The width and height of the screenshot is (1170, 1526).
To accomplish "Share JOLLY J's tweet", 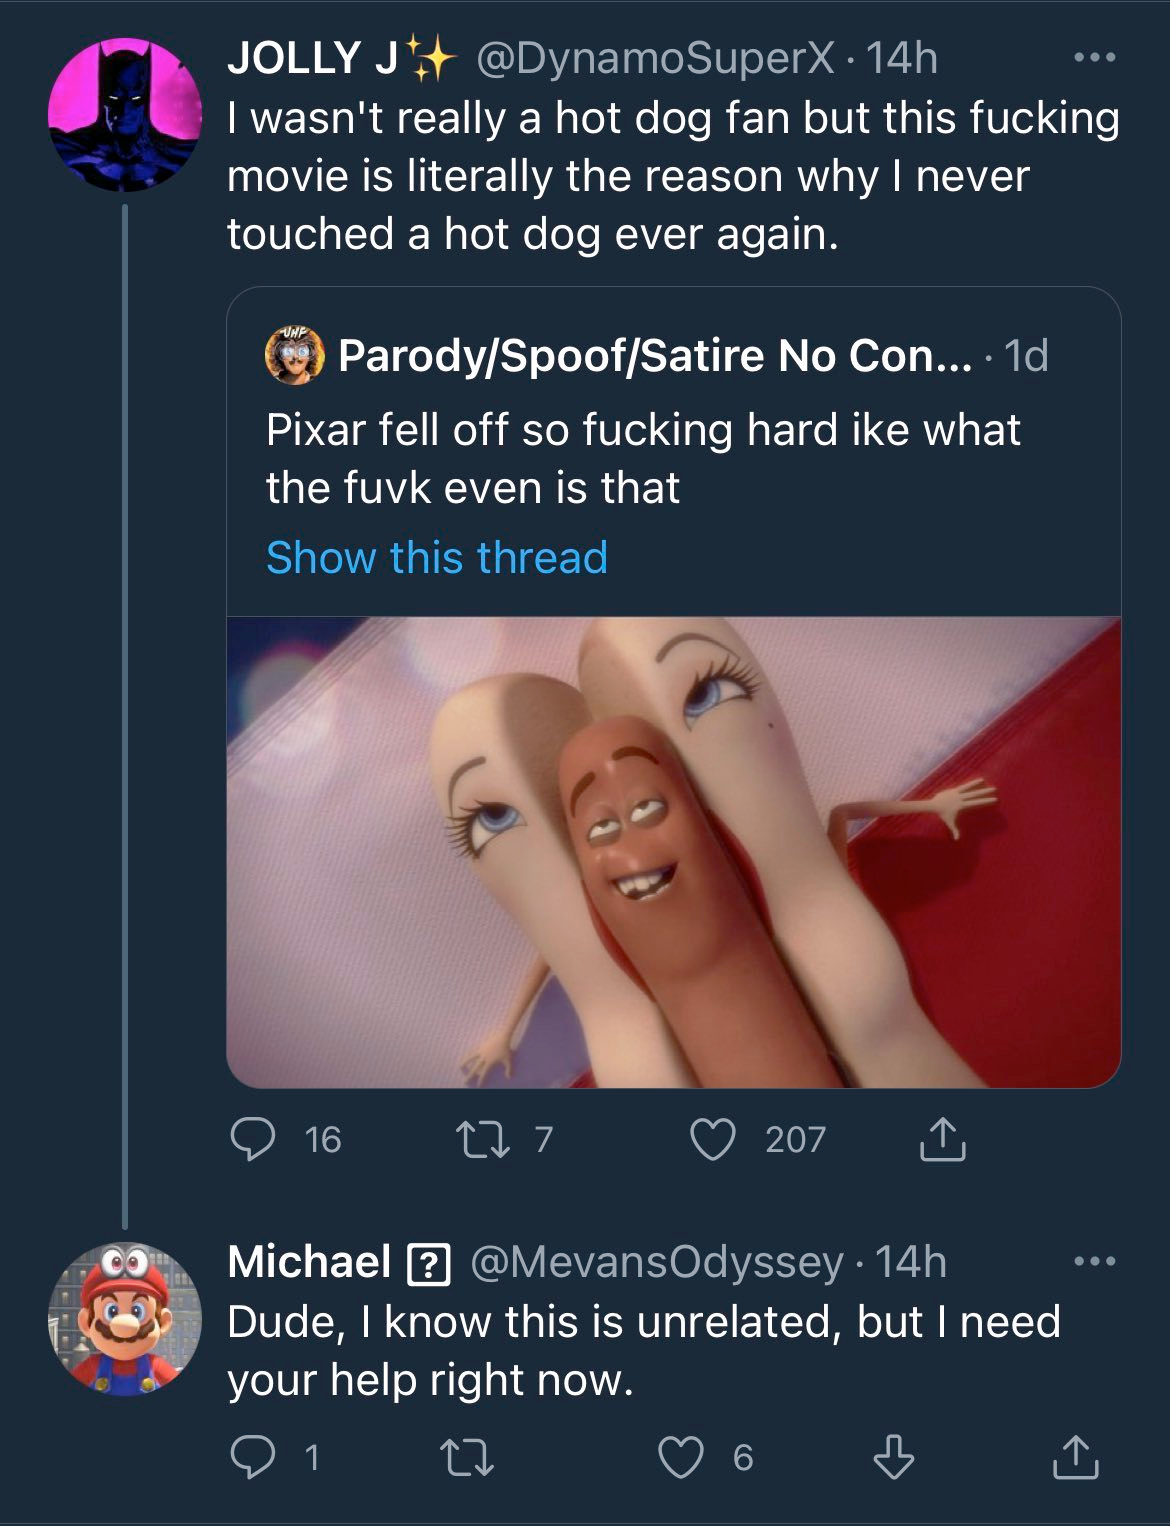I will point(942,1139).
